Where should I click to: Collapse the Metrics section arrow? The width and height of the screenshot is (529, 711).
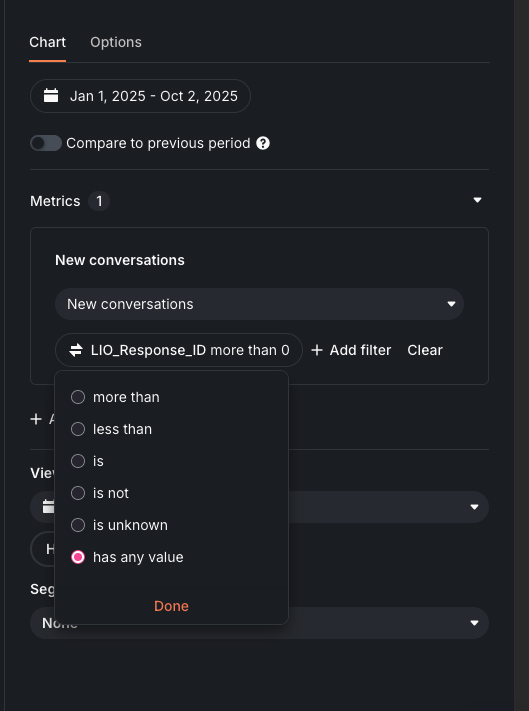(x=477, y=200)
